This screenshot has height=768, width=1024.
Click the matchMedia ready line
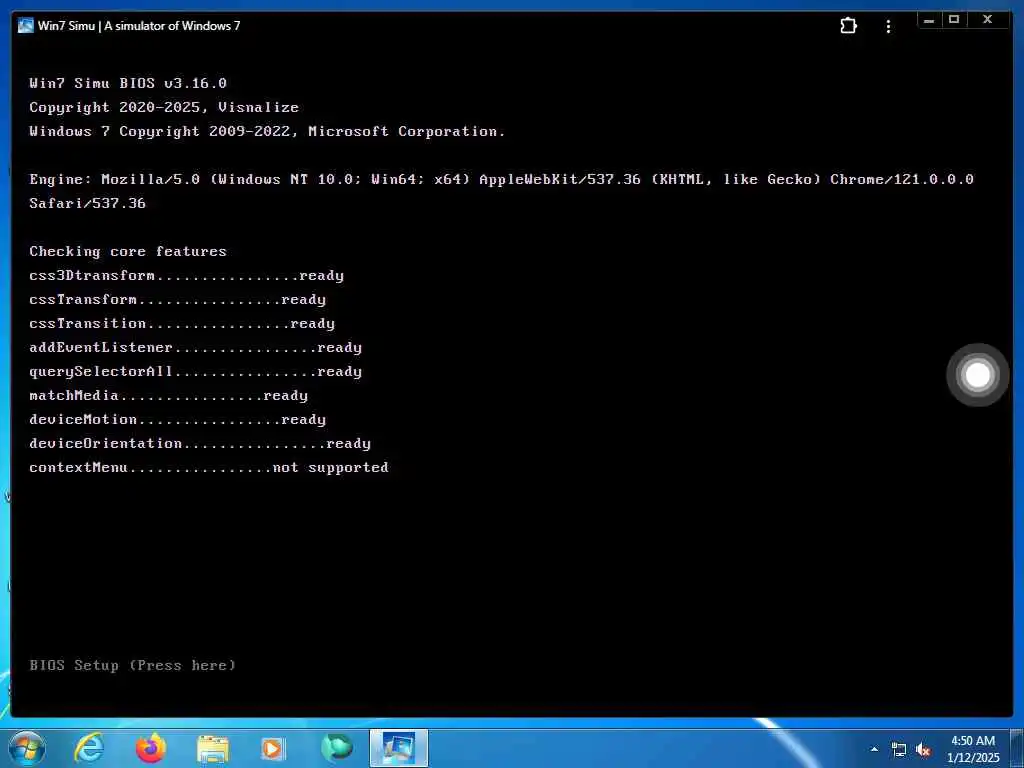coord(168,395)
